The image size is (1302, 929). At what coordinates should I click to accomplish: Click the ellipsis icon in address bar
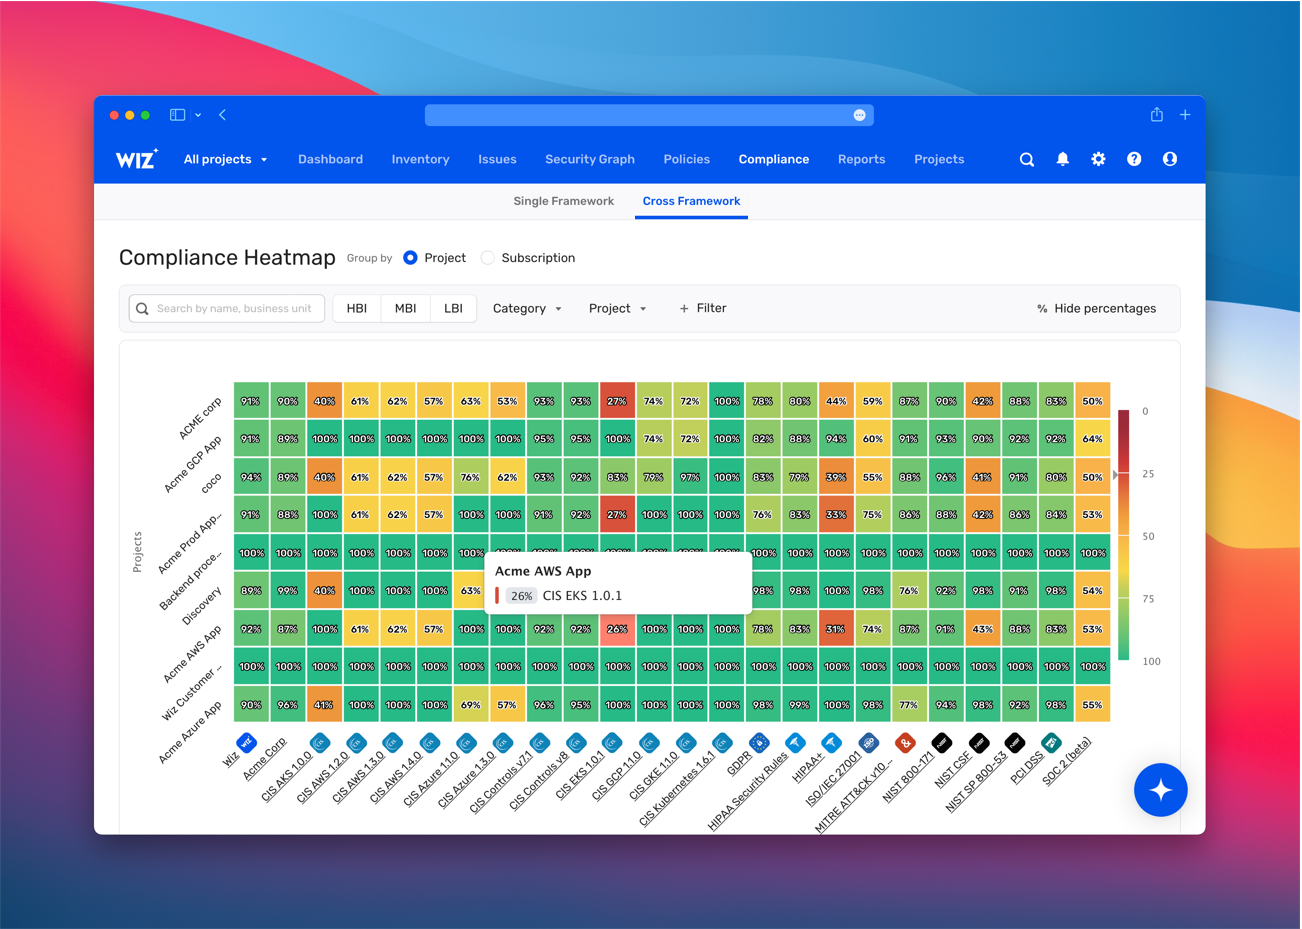point(859,115)
